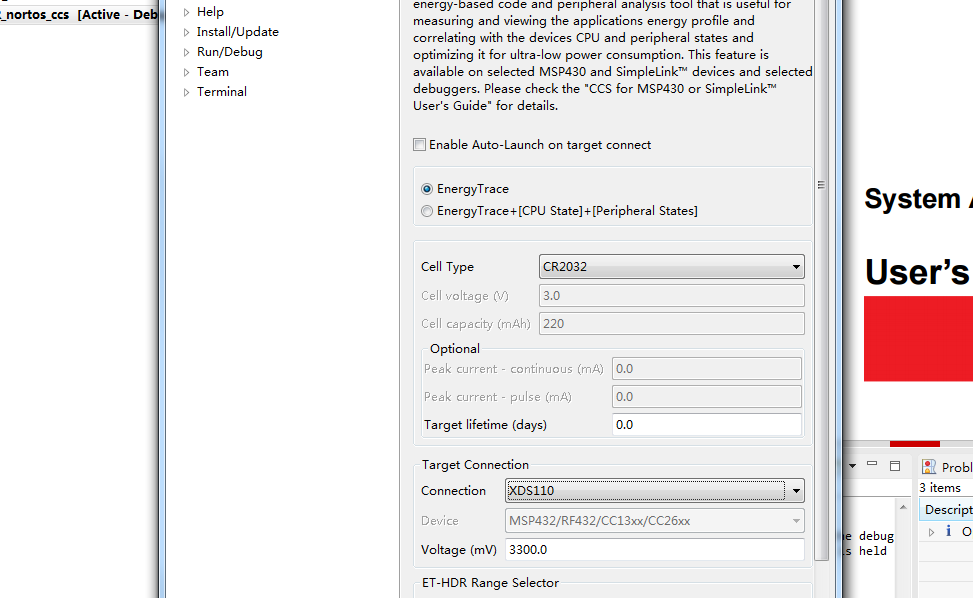Select the Install/Update preferences category
Viewport: 973px width, 598px height.
238,32
